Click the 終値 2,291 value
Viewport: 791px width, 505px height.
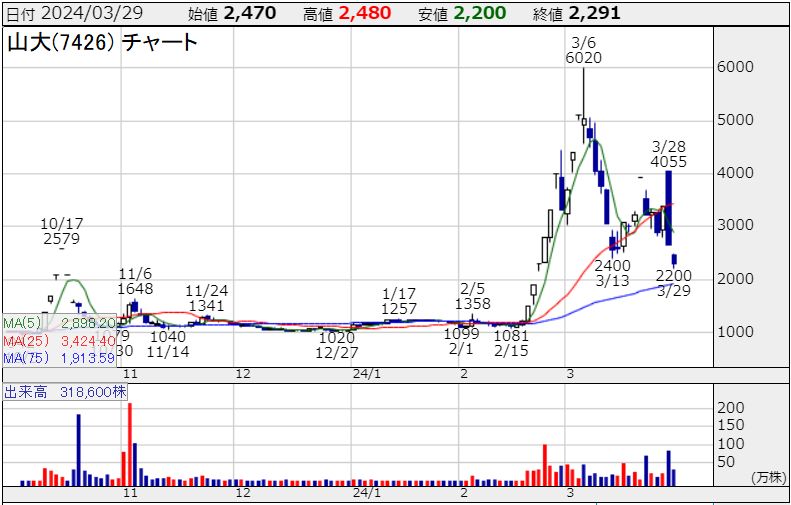coord(591,13)
